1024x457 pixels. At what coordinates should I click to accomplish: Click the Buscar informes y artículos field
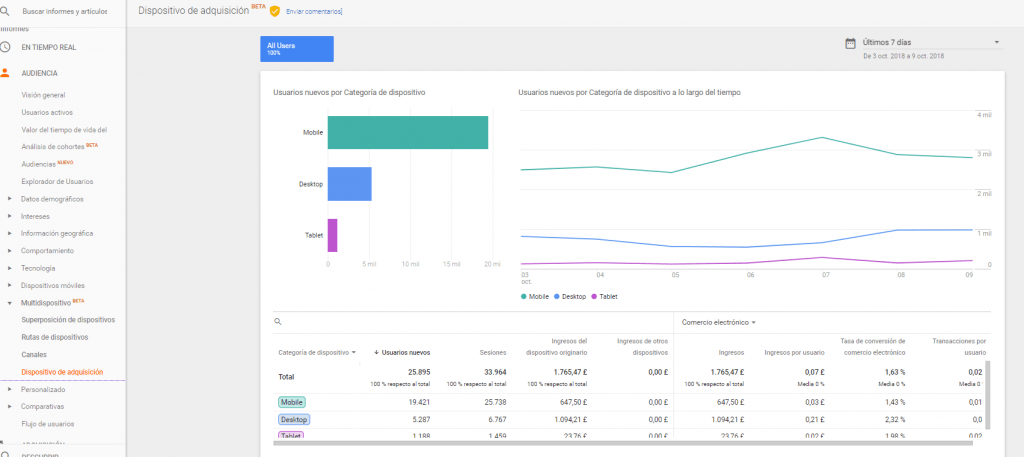coord(64,12)
